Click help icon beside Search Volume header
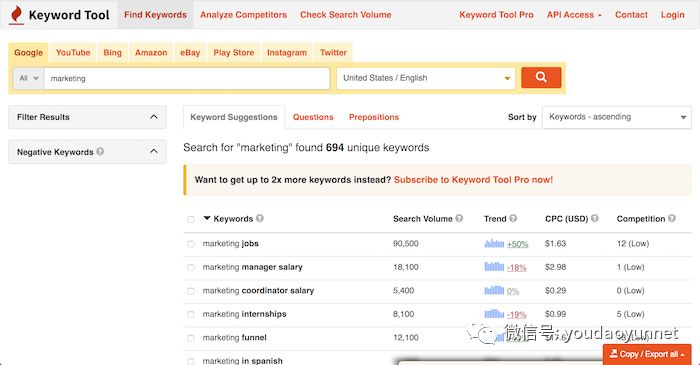Screen dimensions: 700x365 tap(459, 218)
